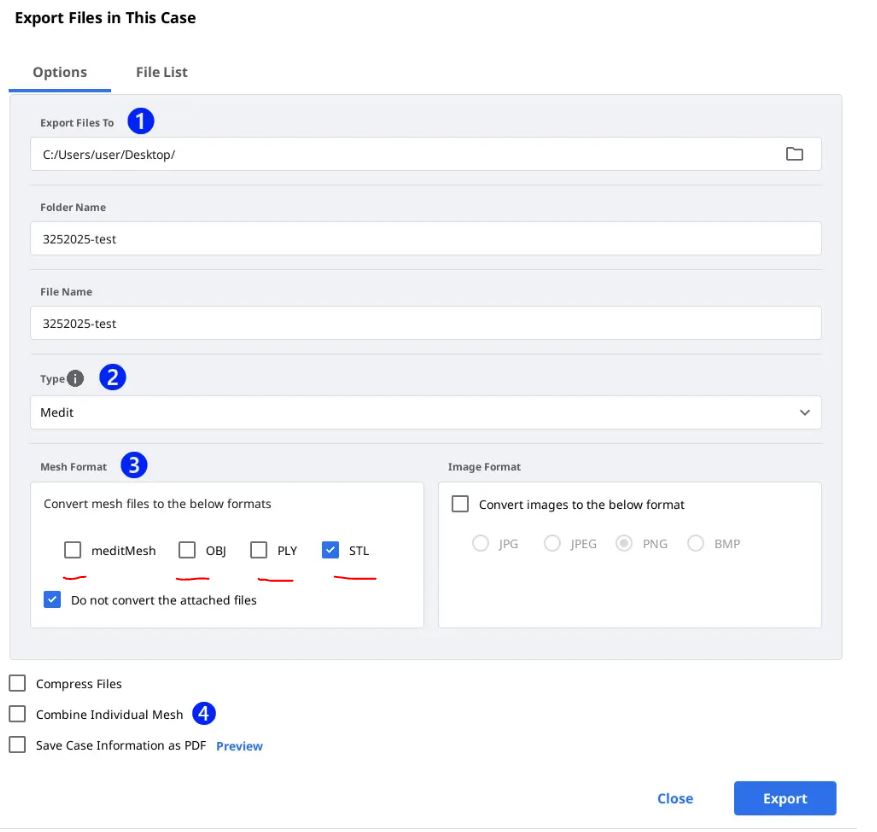Tick the PLY mesh format checkbox
Viewport: 877px width, 832px height.
259,550
